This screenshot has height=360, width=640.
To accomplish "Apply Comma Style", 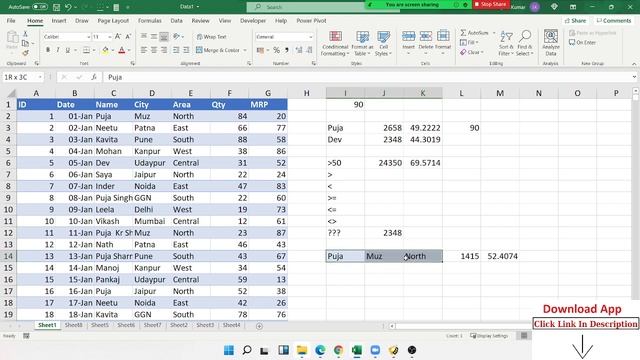I will pyautogui.click(x=287, y=50).
